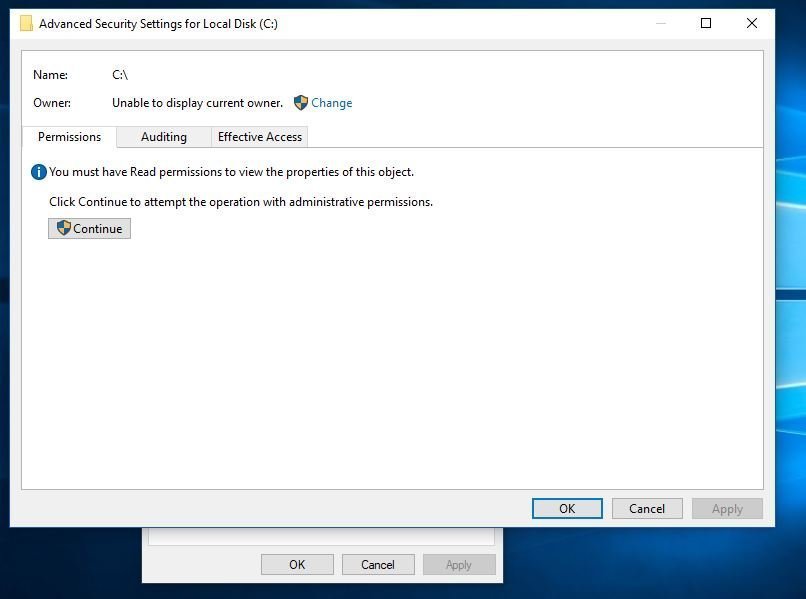The height and width of the screenshot is (599, 806).
Task: Maximize the Advanced Security Settings window
Action: (x=705, y=23)
